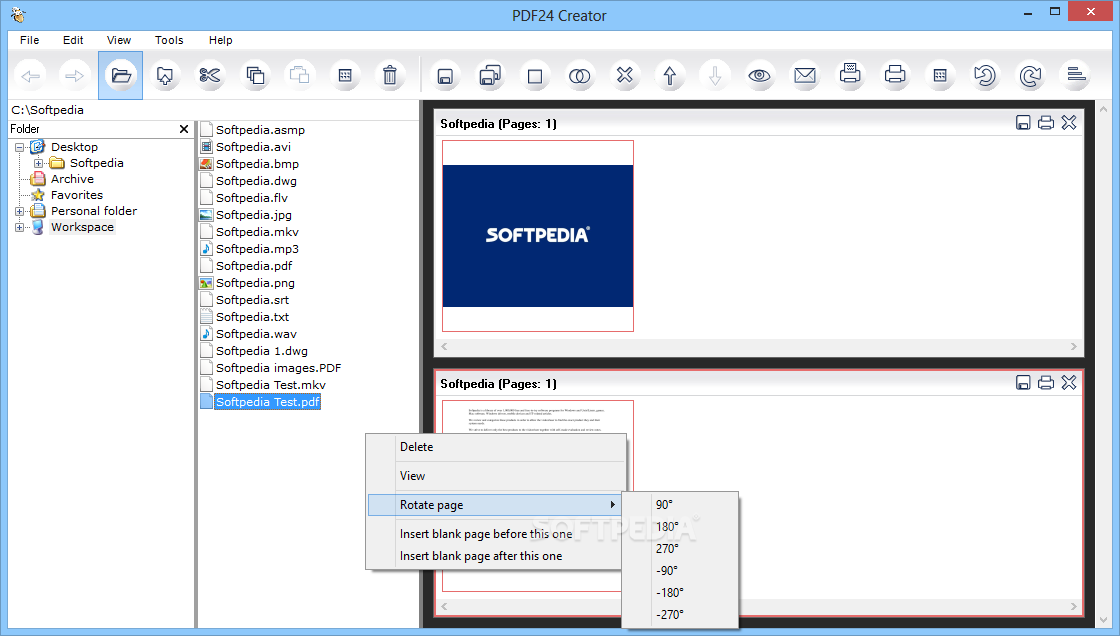Click the scissors cut icon in toolbar
This screenshot has height=636, width=1120.
(210, 76)
